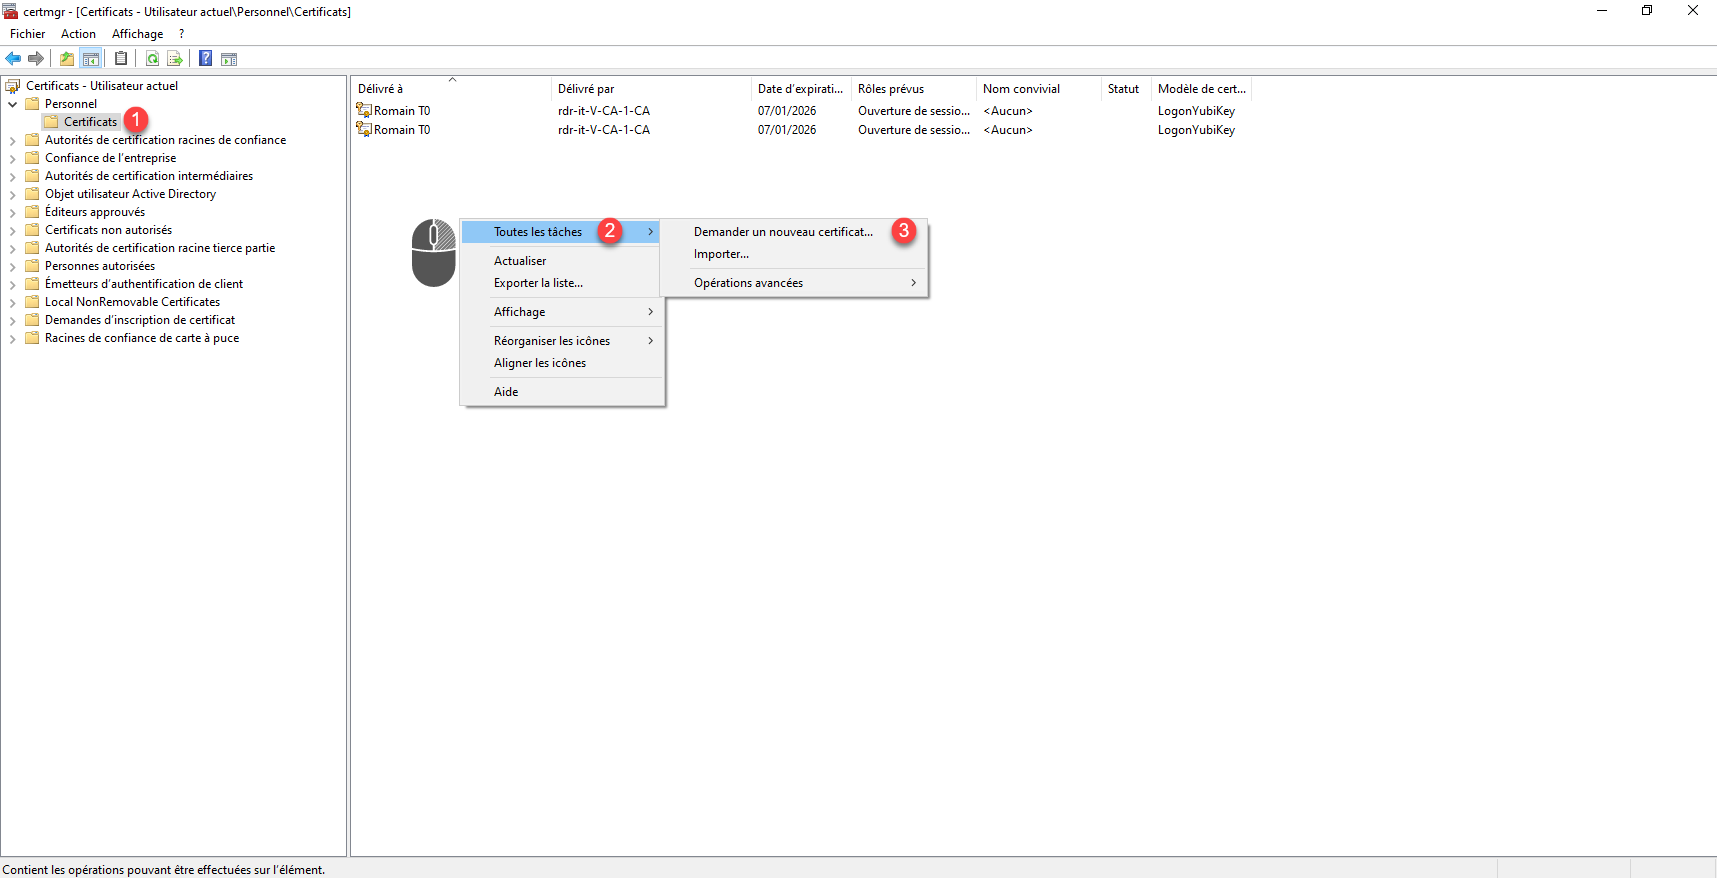Click Exporter la liste in context menu
The height and width of the screenshot is (878, 1717).
coord(538,283)
